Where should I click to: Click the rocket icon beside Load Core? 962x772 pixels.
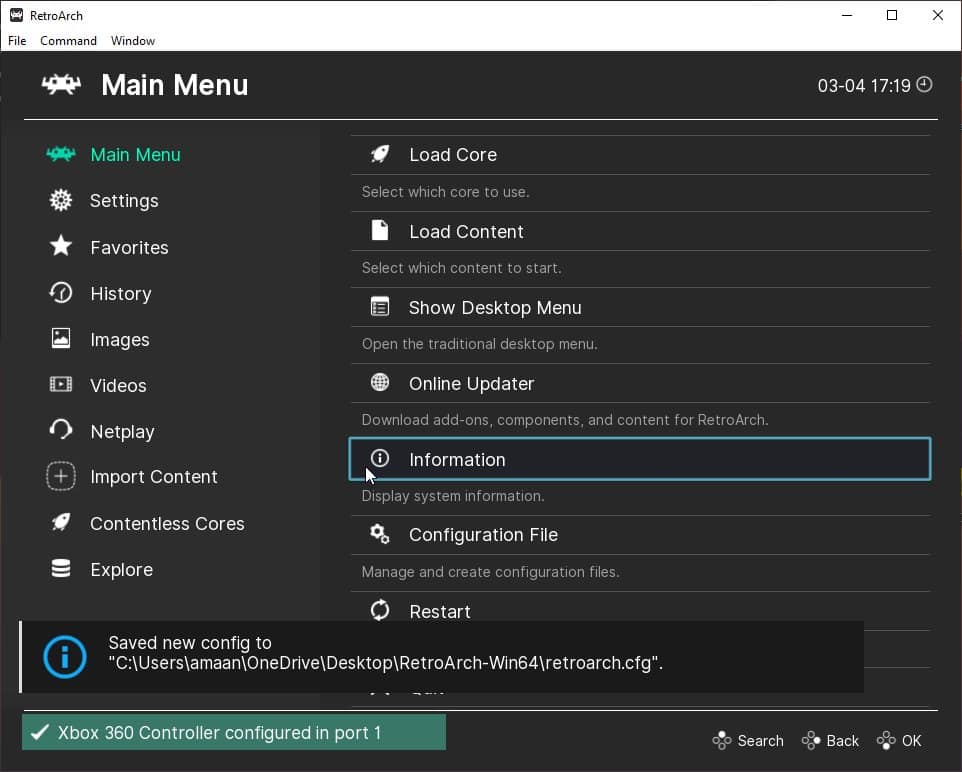tap(380, 154)
